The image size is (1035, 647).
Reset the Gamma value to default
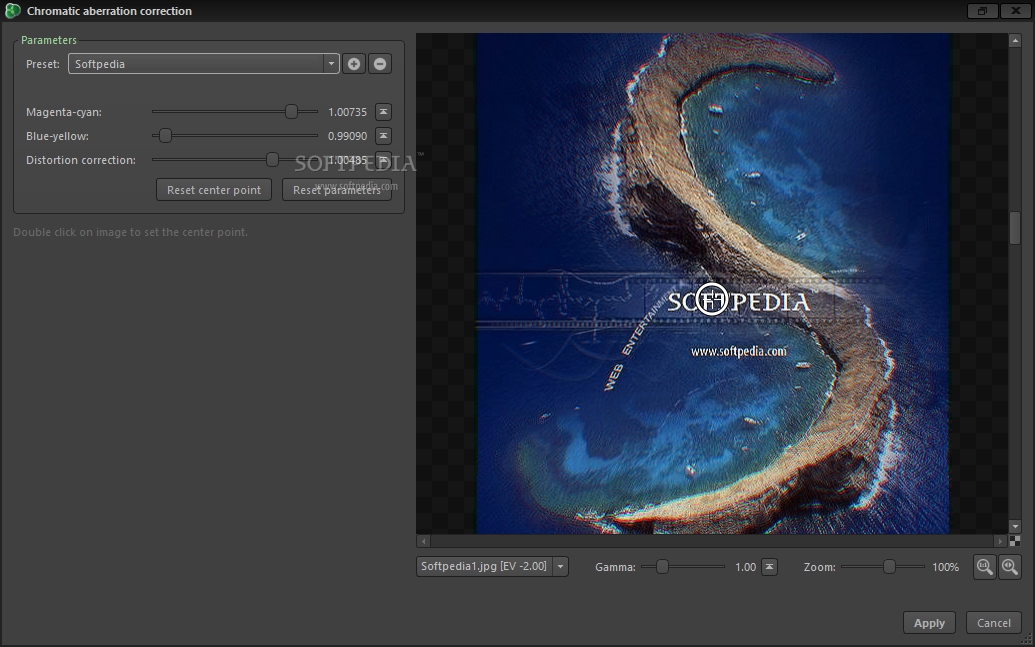click(769, 567)
